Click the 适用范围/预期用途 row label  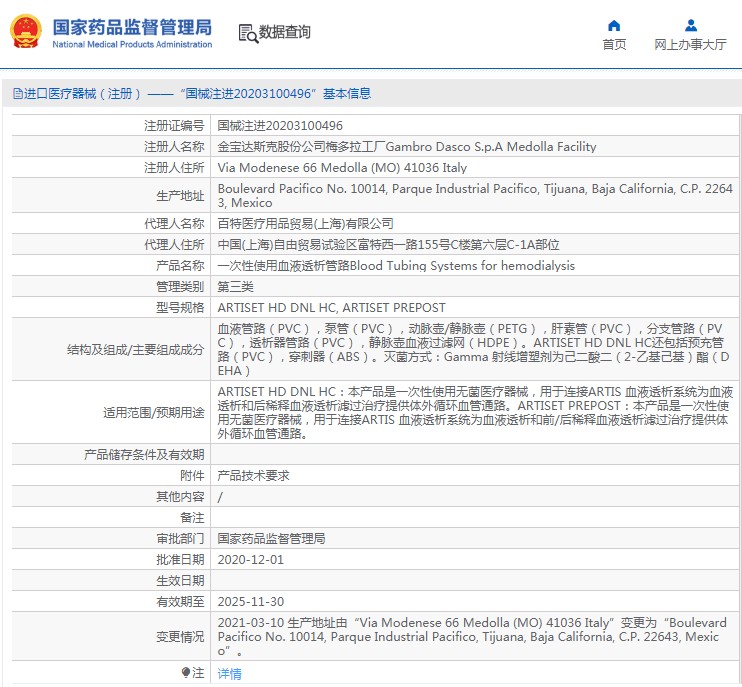coord(153,413)
